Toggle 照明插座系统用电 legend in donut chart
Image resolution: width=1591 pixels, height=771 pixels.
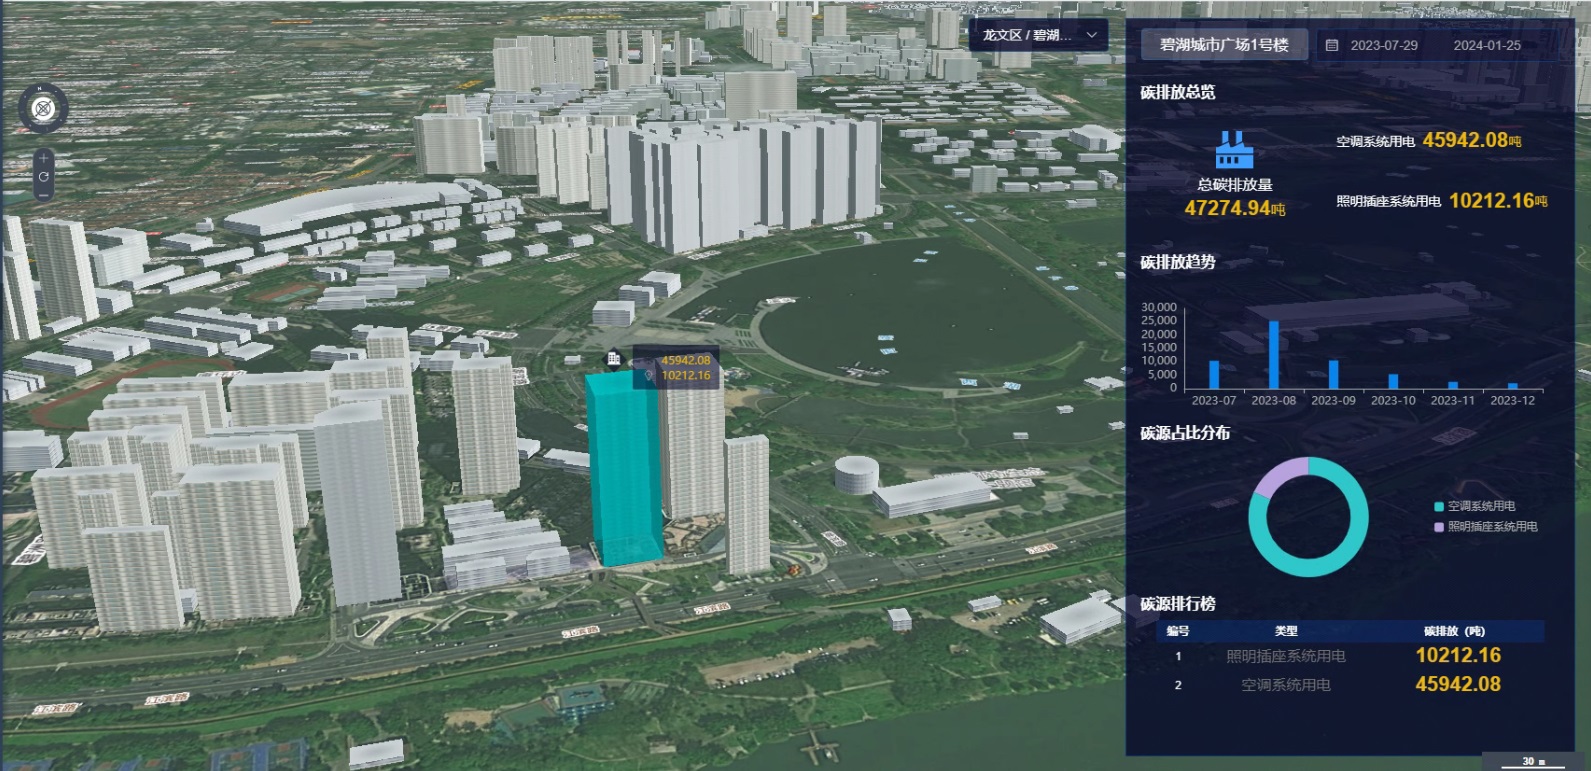pyautogui.click(x=1486, y=526)
